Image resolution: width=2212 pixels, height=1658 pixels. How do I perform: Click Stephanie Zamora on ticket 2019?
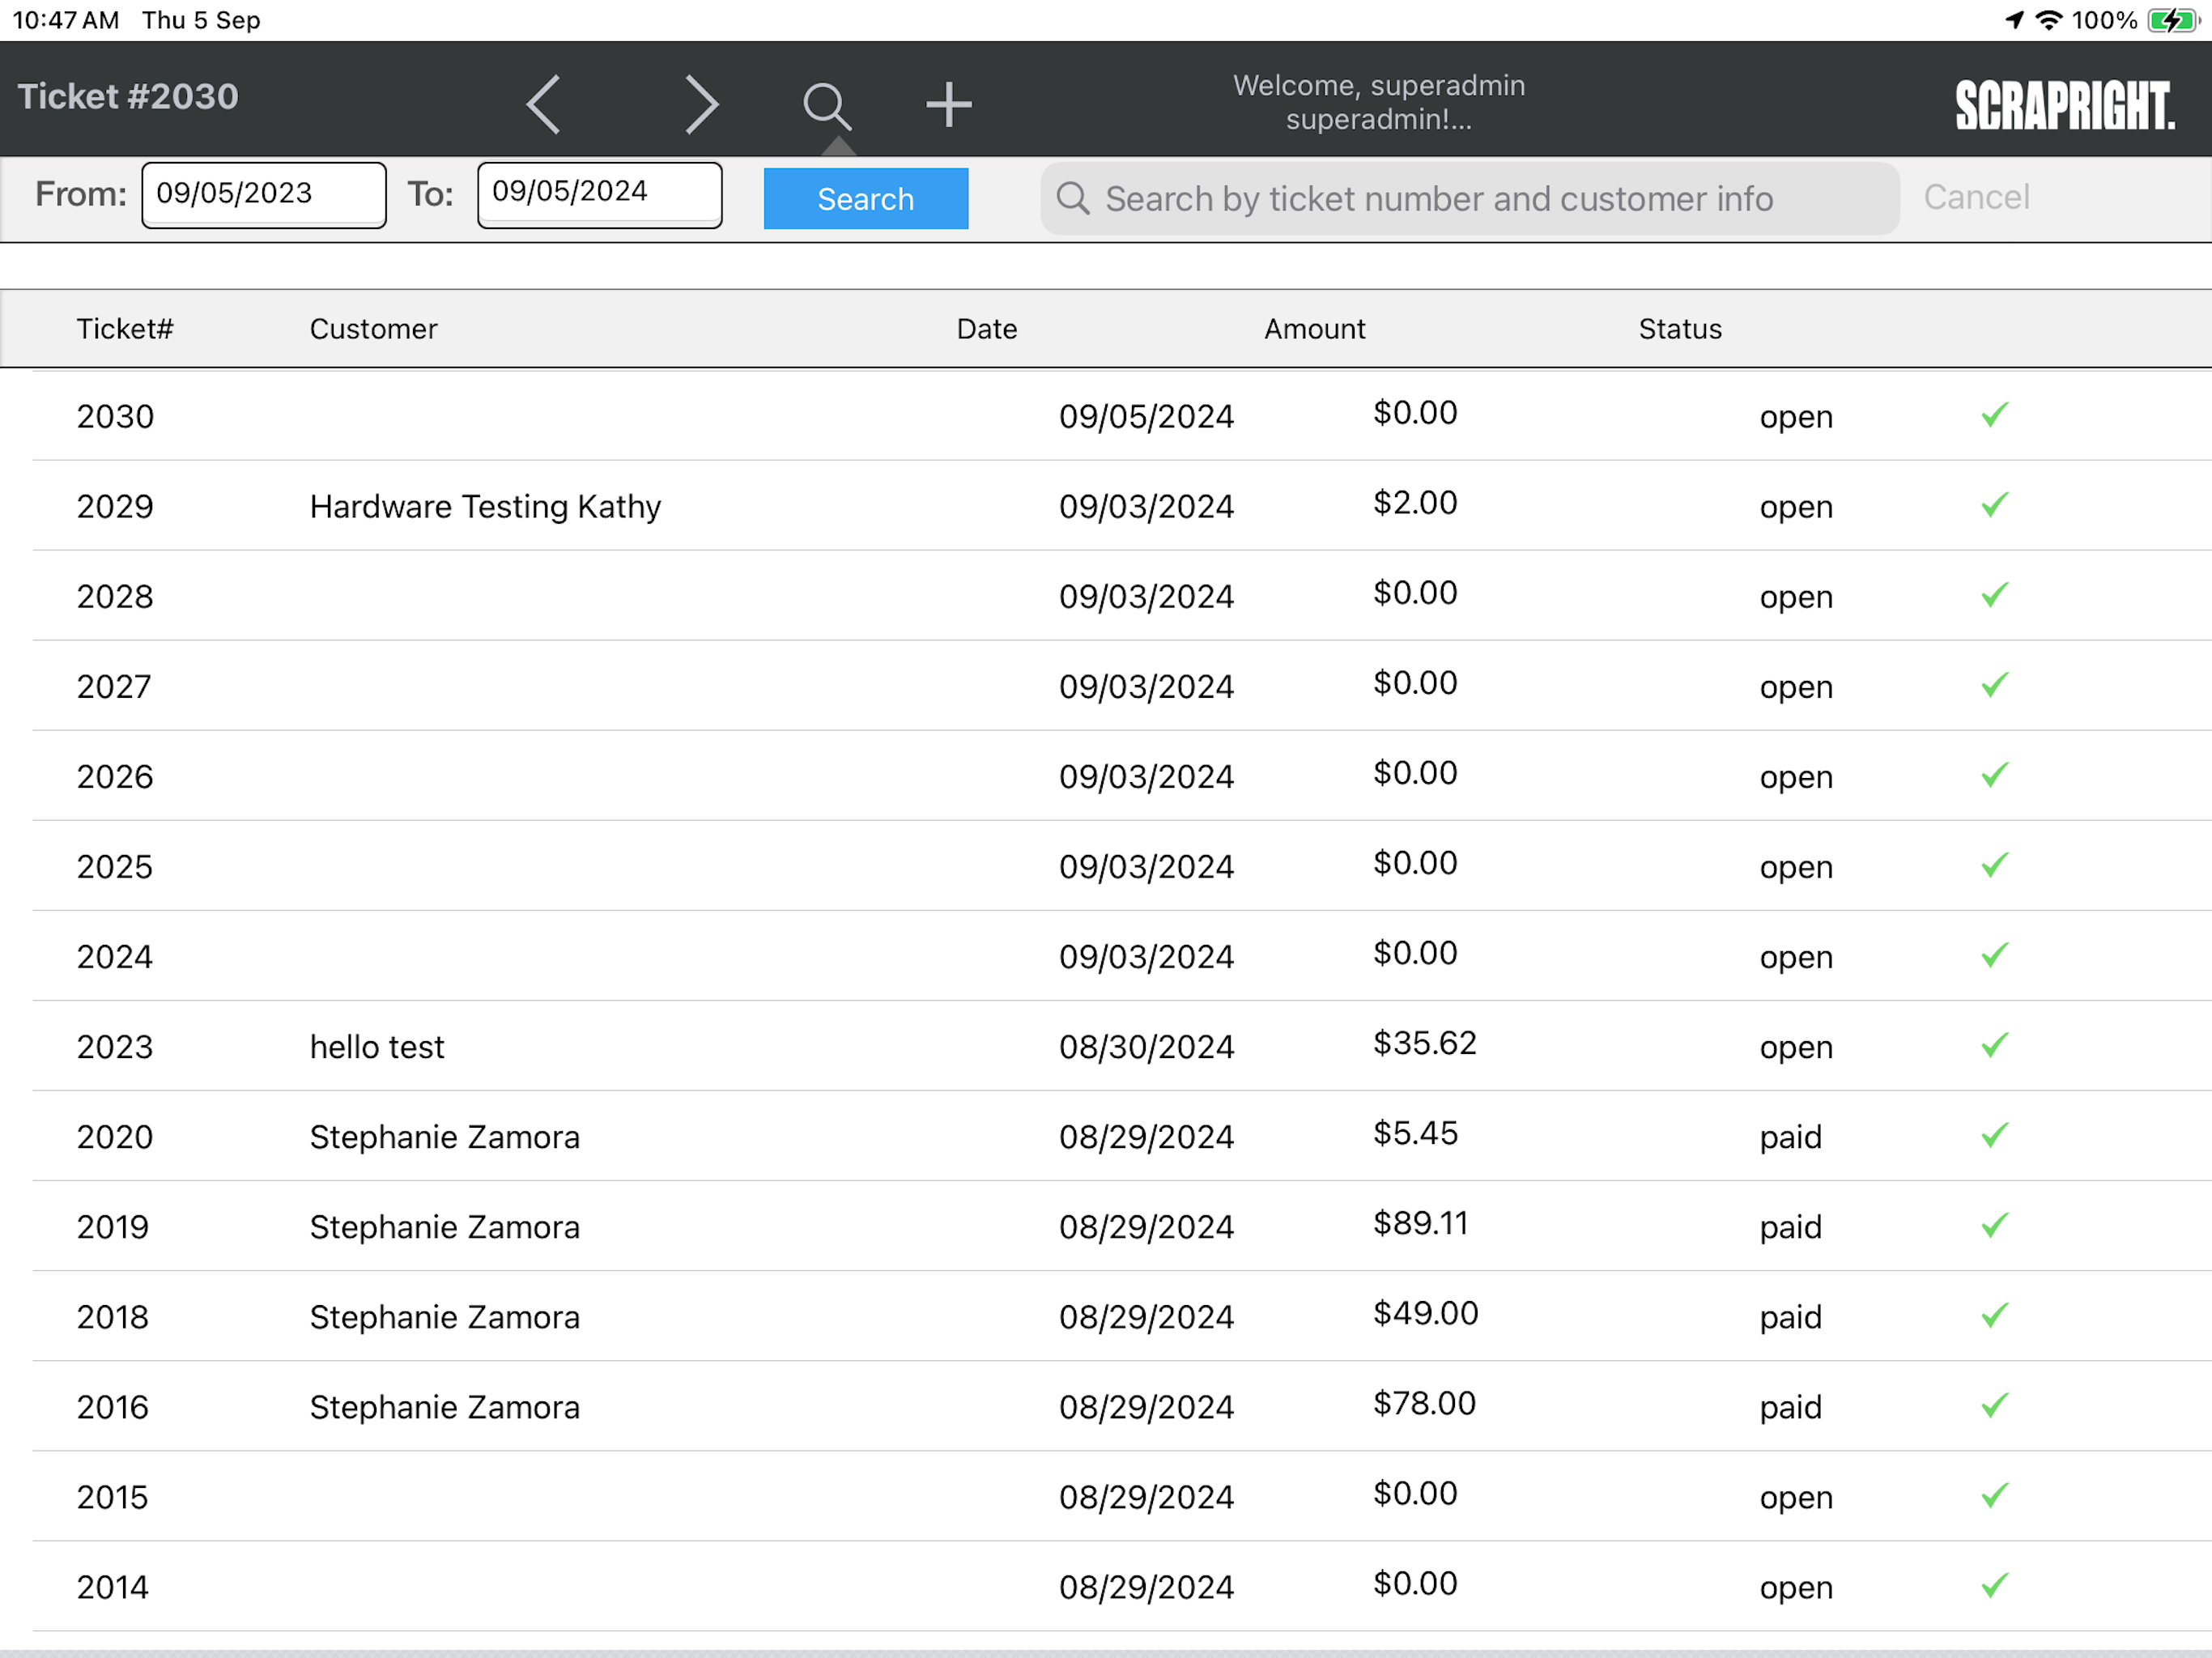(x=444, y=1227)
